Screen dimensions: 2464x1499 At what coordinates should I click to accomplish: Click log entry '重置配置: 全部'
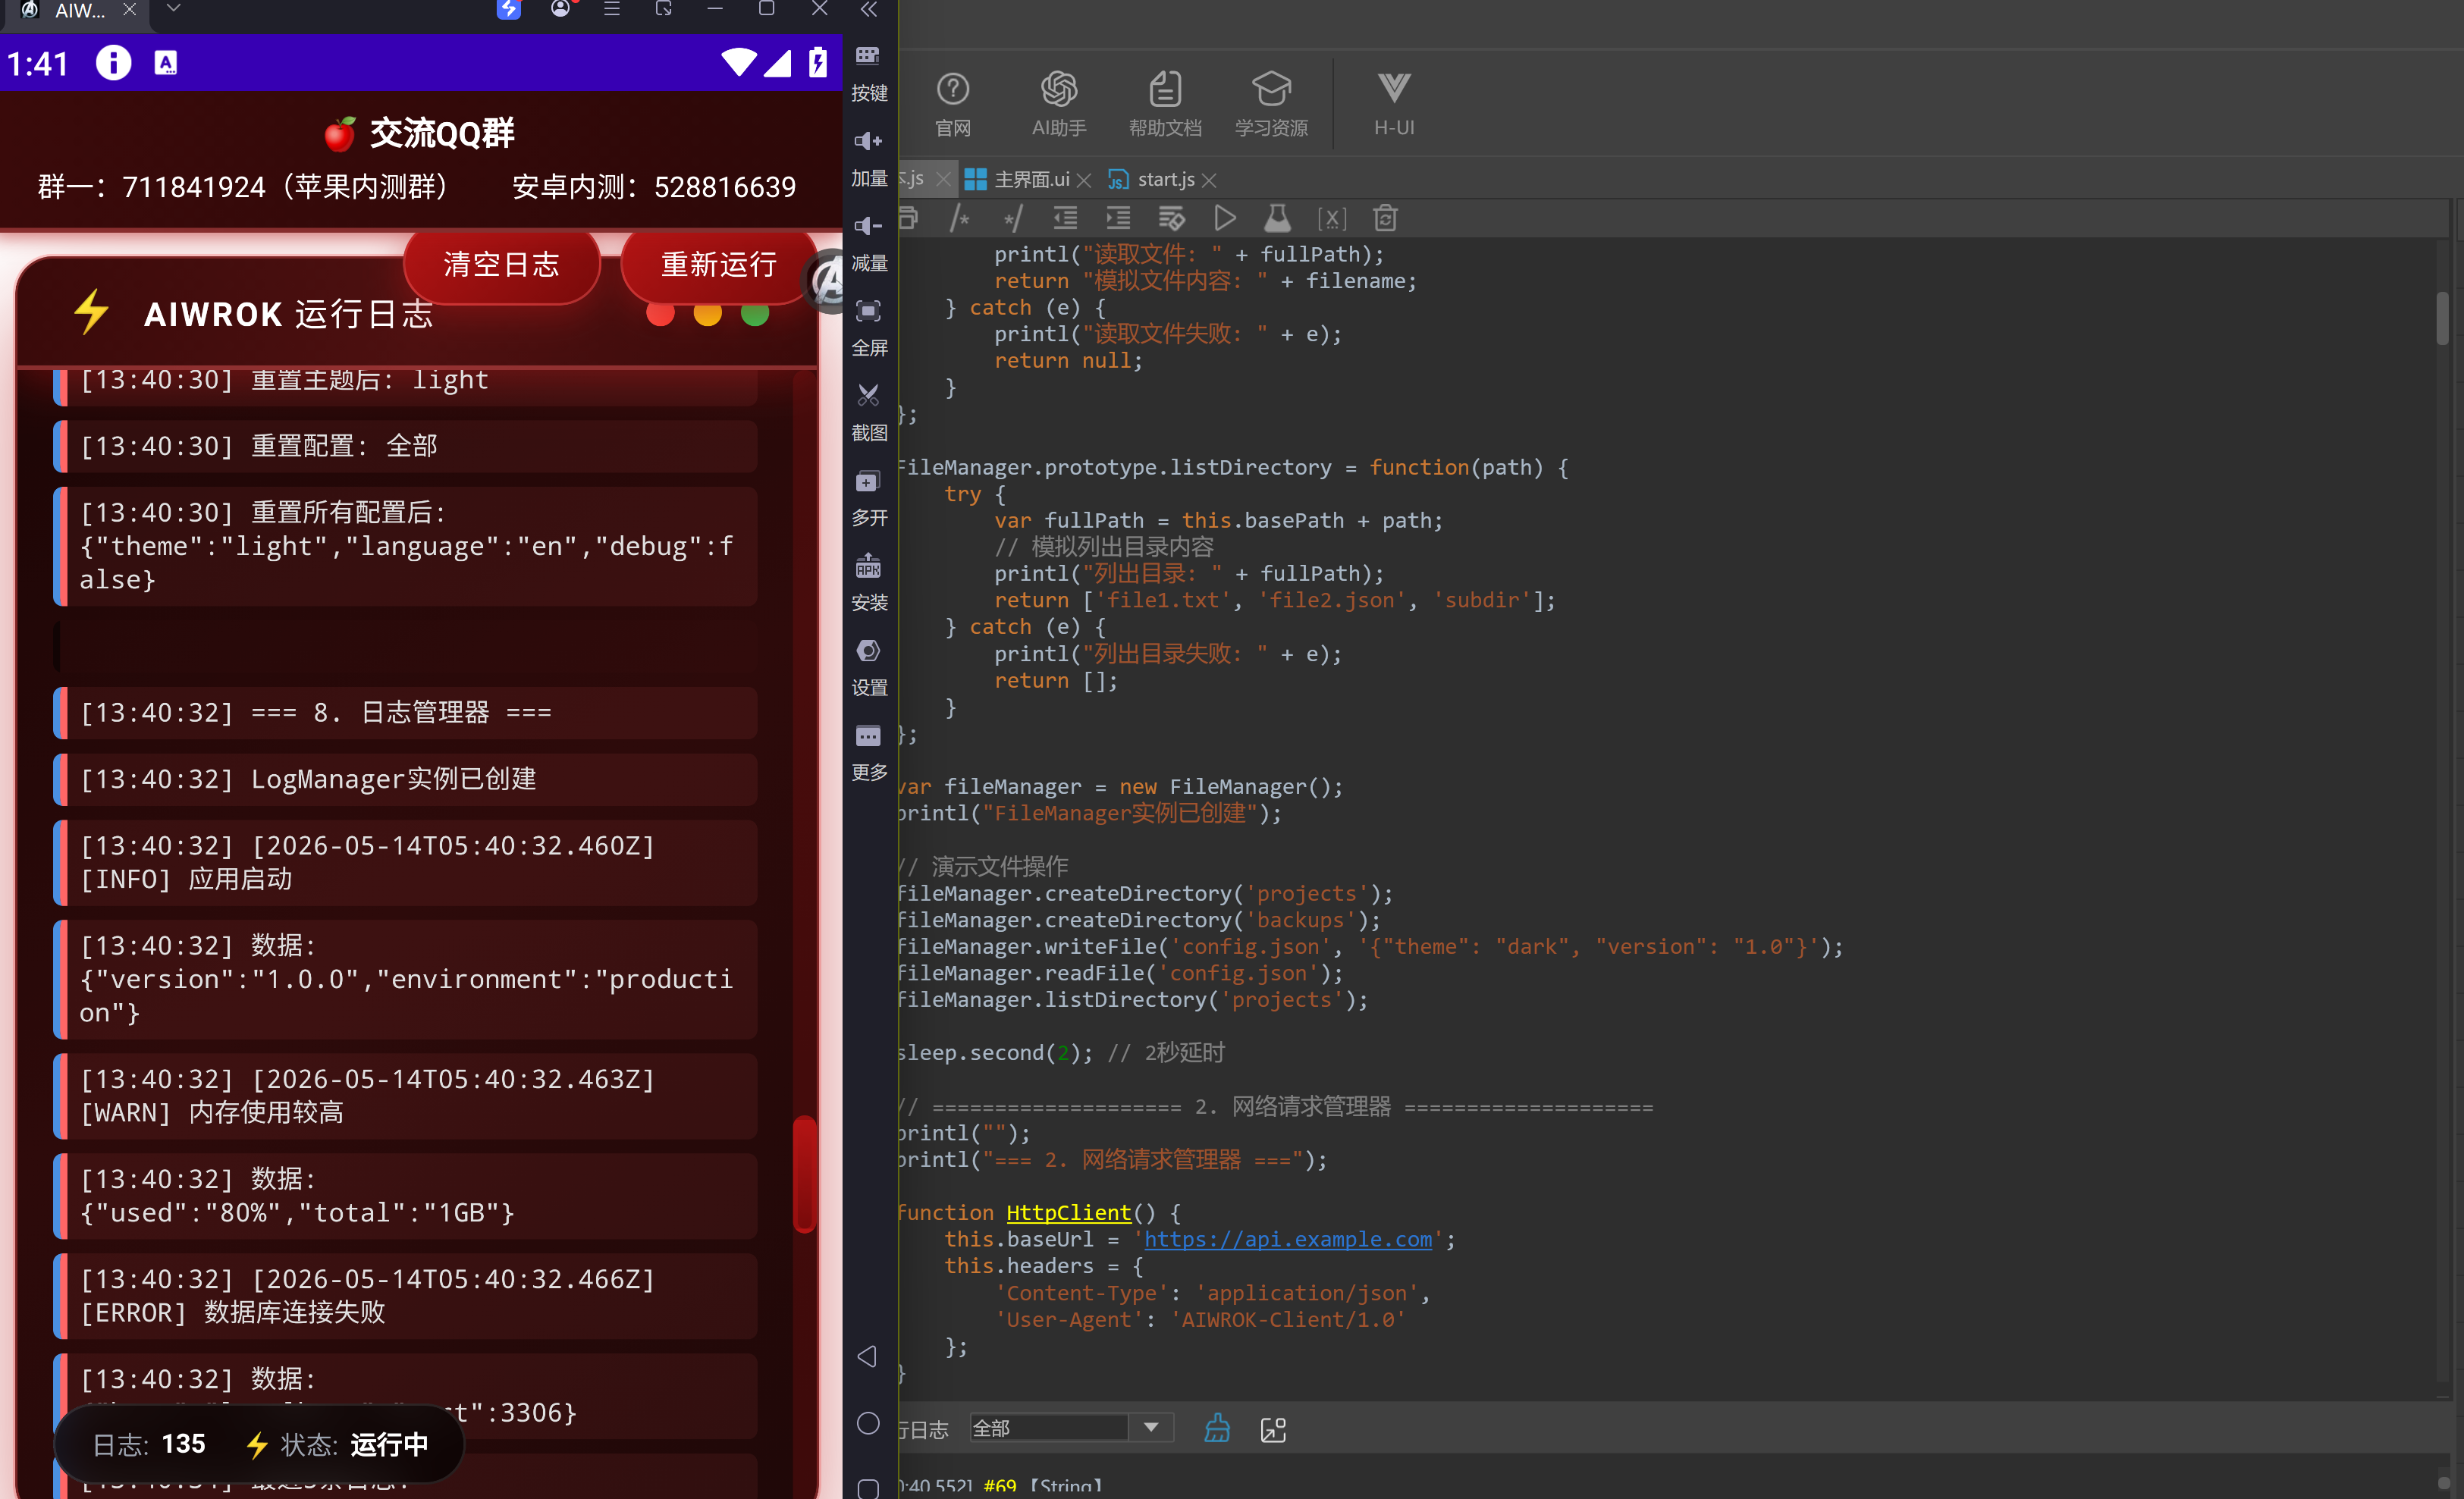(405, 446)
